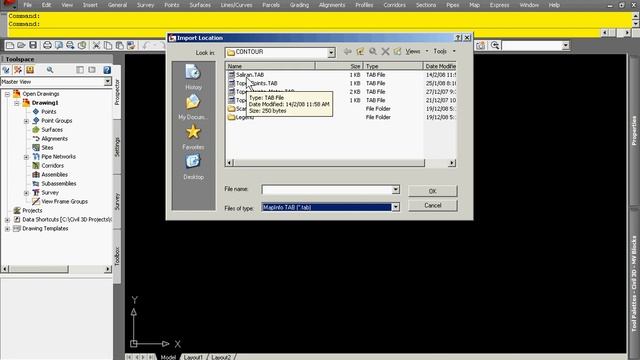Click the Cancel button
This screenshot has height=360, width=640.
433,205
